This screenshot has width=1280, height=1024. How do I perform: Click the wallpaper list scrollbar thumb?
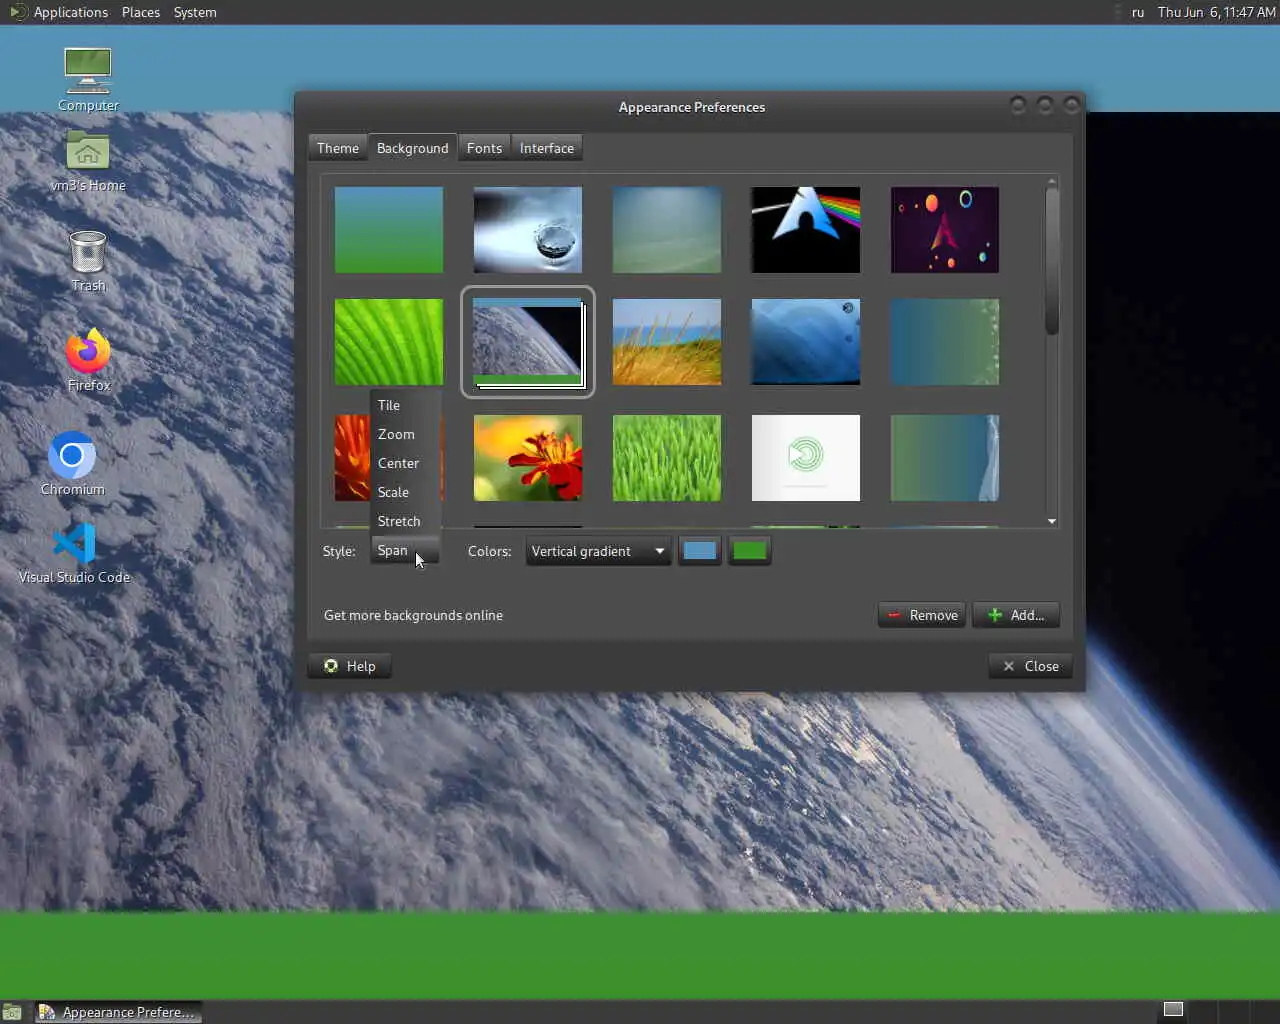coord(1052,262)
